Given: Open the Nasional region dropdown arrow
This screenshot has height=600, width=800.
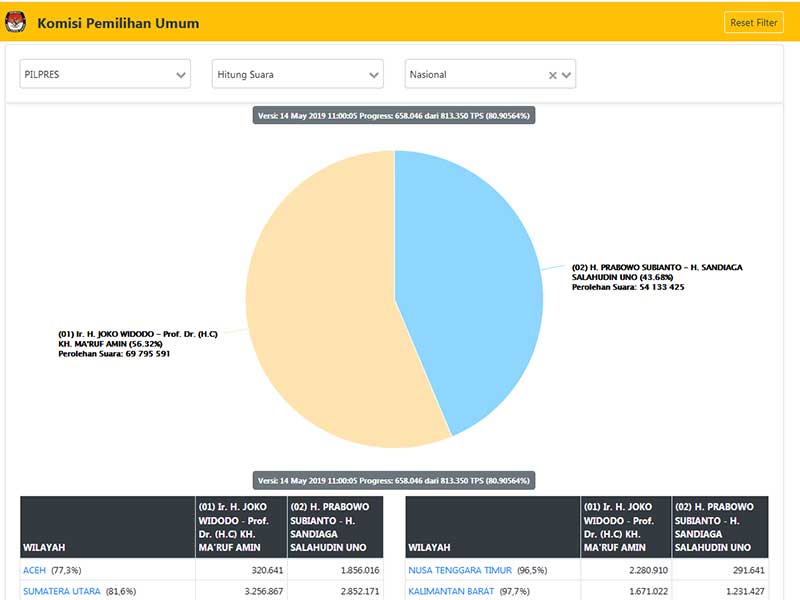Looking at the screenshot, I should pyautogui.click(x=567, y=75).
